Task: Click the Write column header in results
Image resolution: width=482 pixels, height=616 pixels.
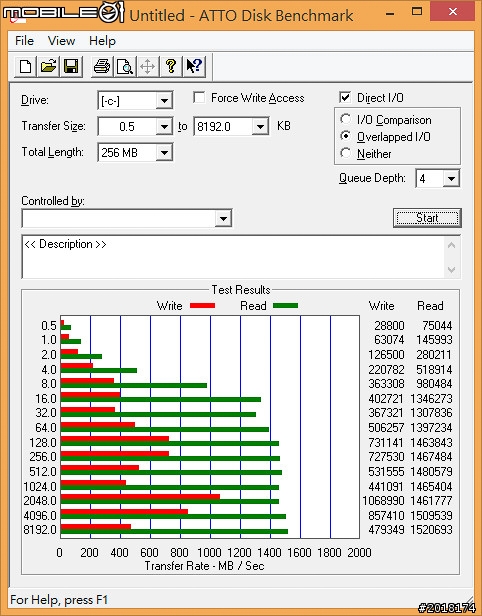Action: (381, 306)
